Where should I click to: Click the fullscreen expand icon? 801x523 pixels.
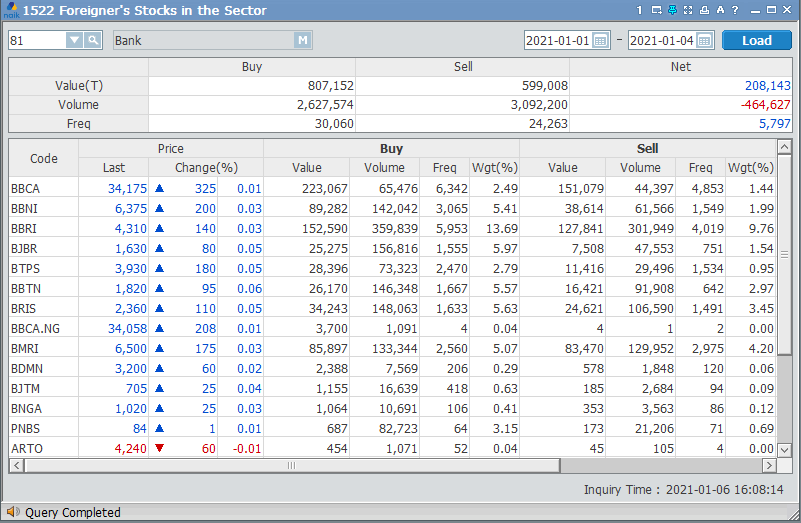coord(688,10)
